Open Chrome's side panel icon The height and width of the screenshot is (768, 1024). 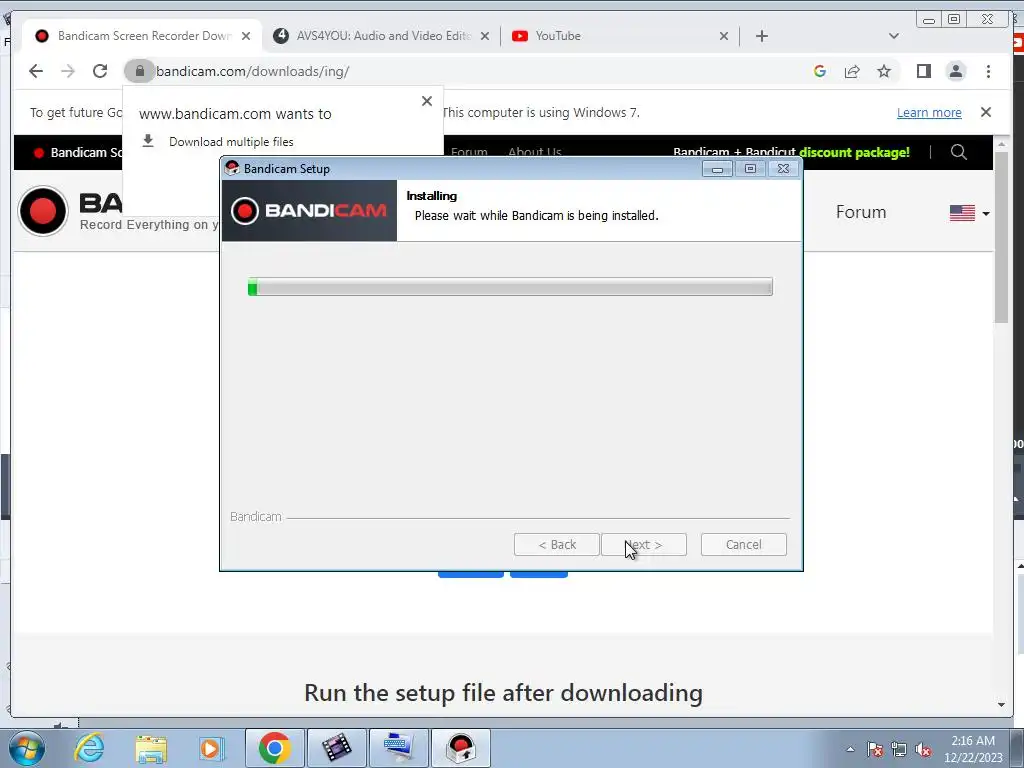click(x=923, y=71)
